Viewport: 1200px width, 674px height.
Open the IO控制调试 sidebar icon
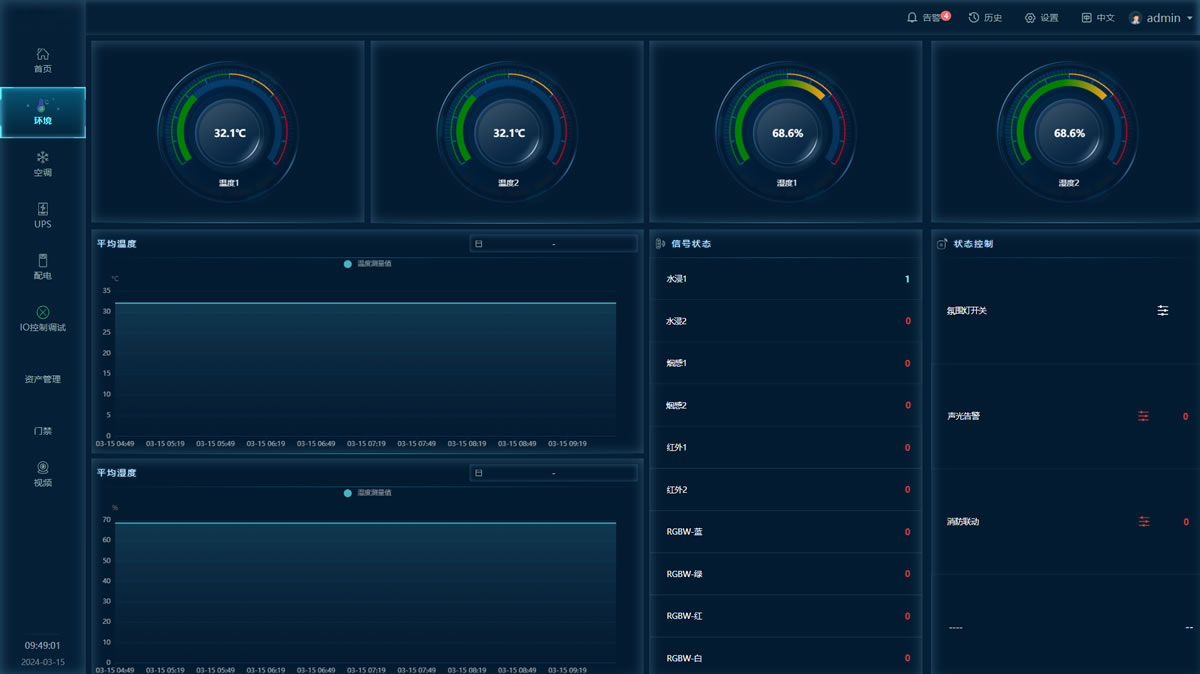(x=42, y=312)
